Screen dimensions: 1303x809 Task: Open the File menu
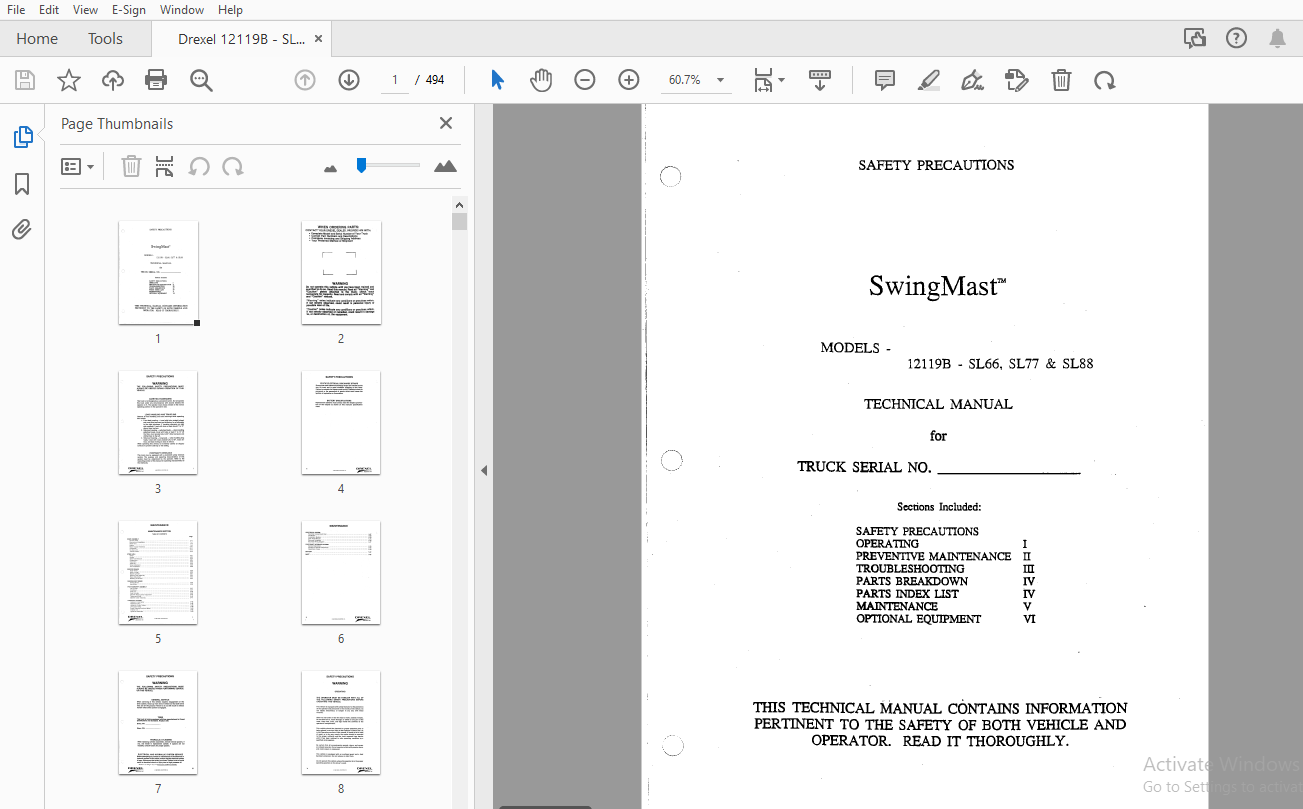(x=16, y=10)
